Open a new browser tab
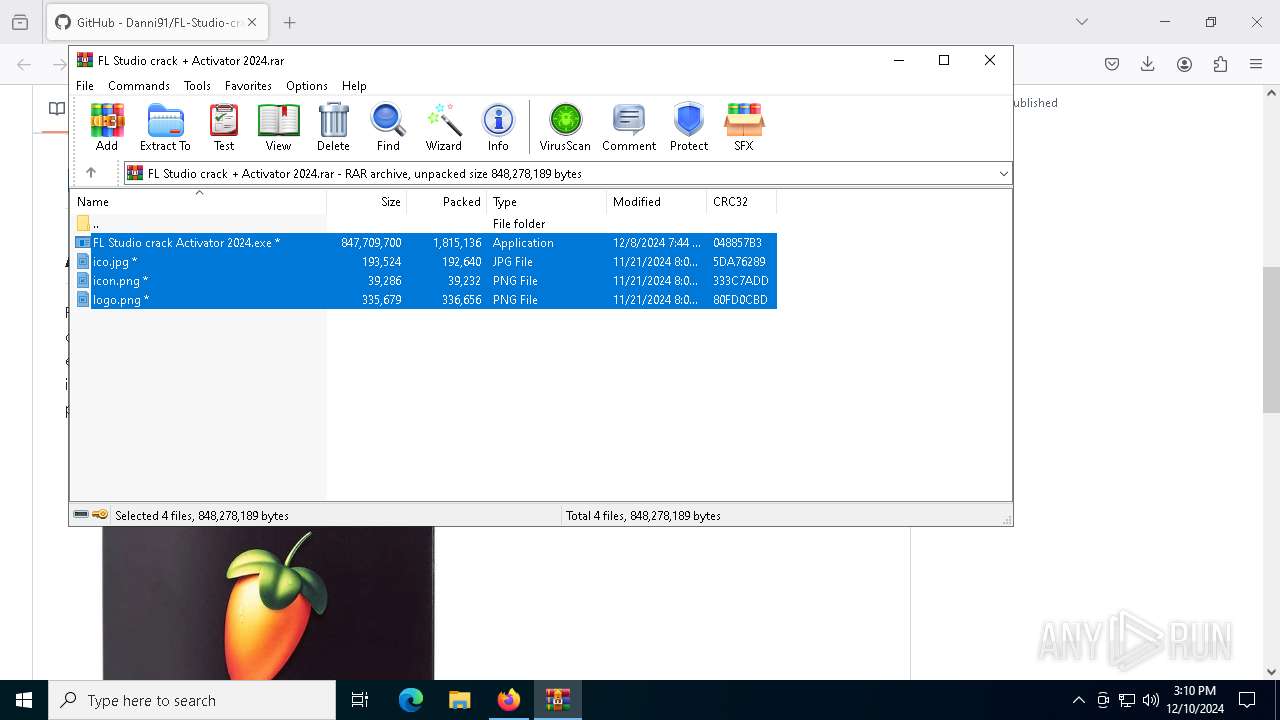 pos(290,22)
